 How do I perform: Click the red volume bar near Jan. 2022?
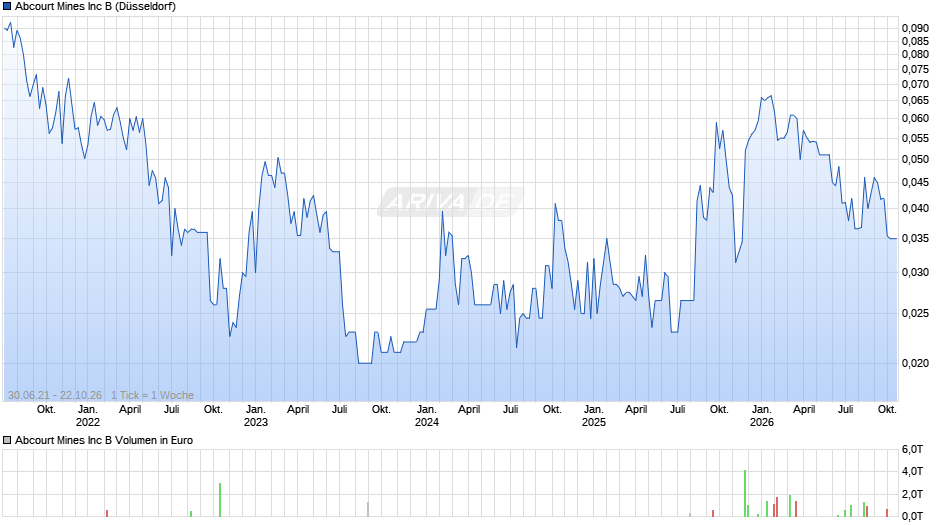[x=107, y=513]
